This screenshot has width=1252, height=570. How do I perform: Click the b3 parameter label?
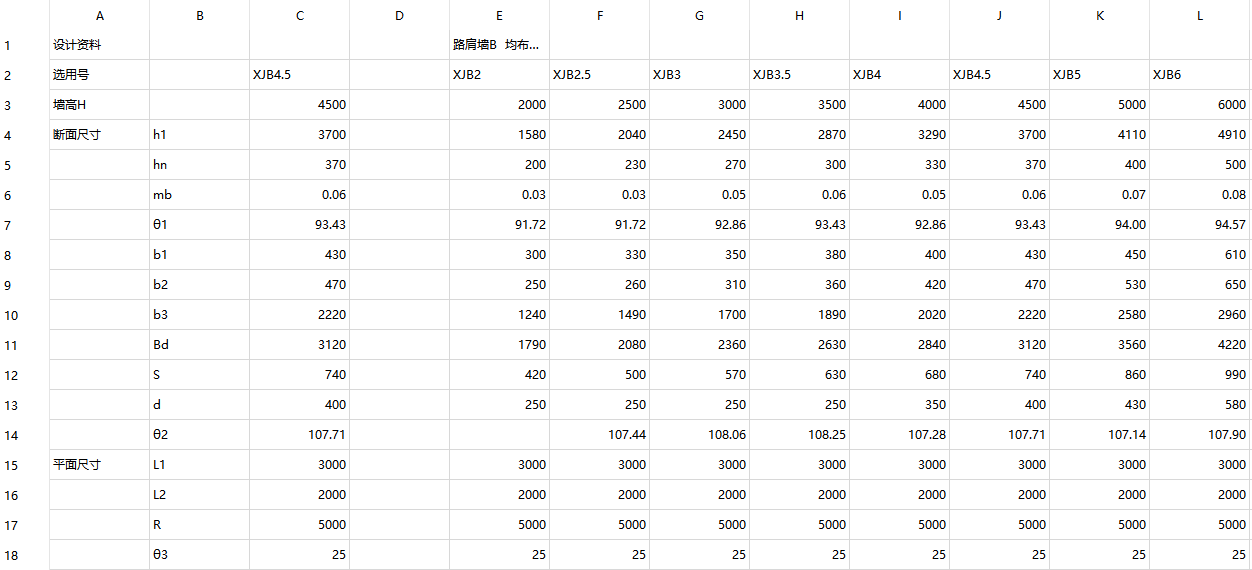[199, 315]
